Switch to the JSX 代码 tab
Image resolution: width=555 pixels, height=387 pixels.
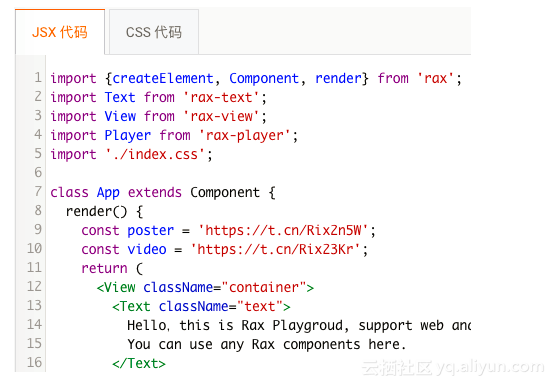pyautogui.click(x=60, y=32)
